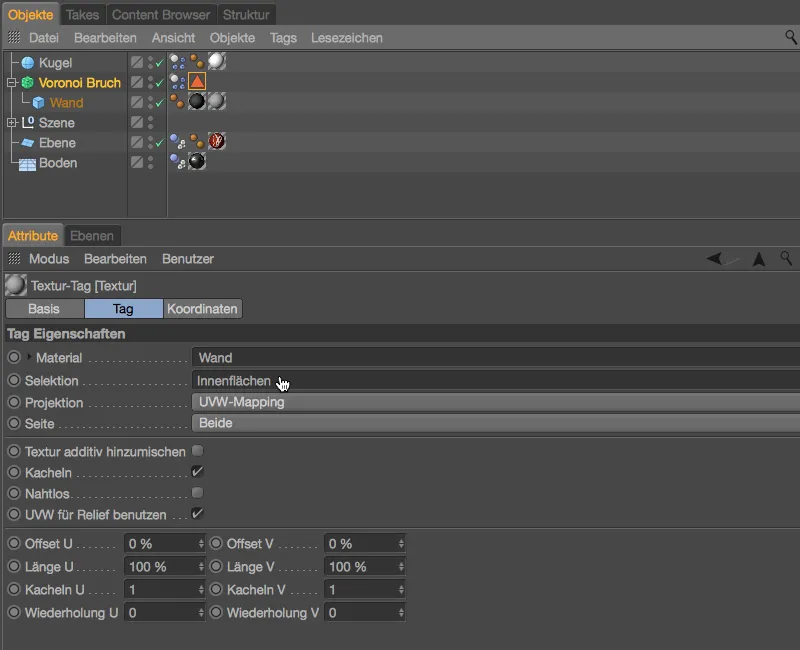Click the white material tag on Kugel

216,62
